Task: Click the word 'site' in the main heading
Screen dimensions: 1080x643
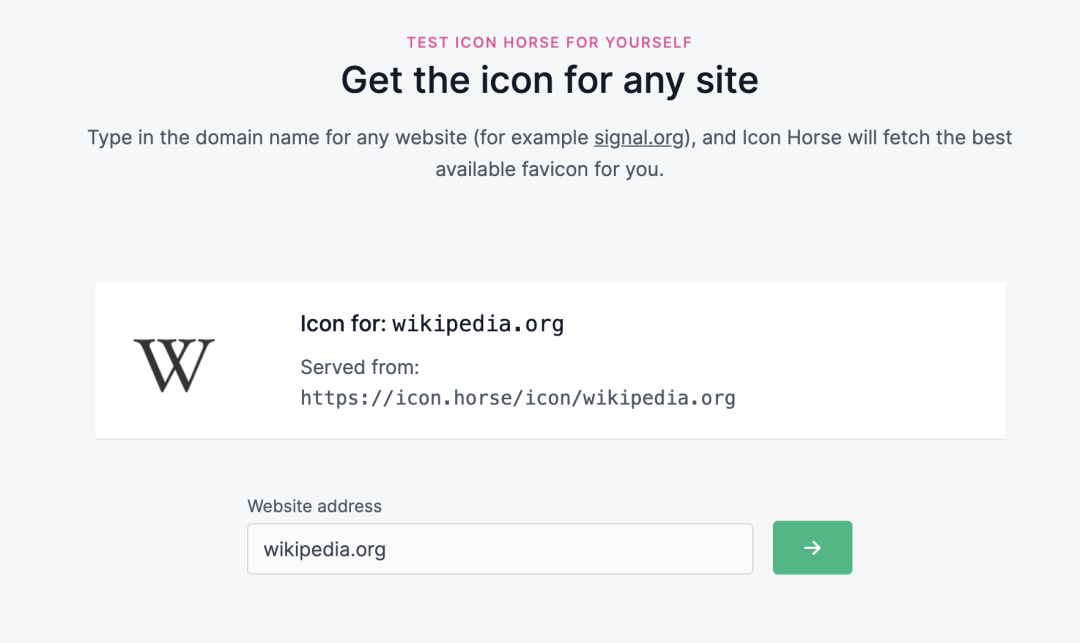Action: point(727,80)
